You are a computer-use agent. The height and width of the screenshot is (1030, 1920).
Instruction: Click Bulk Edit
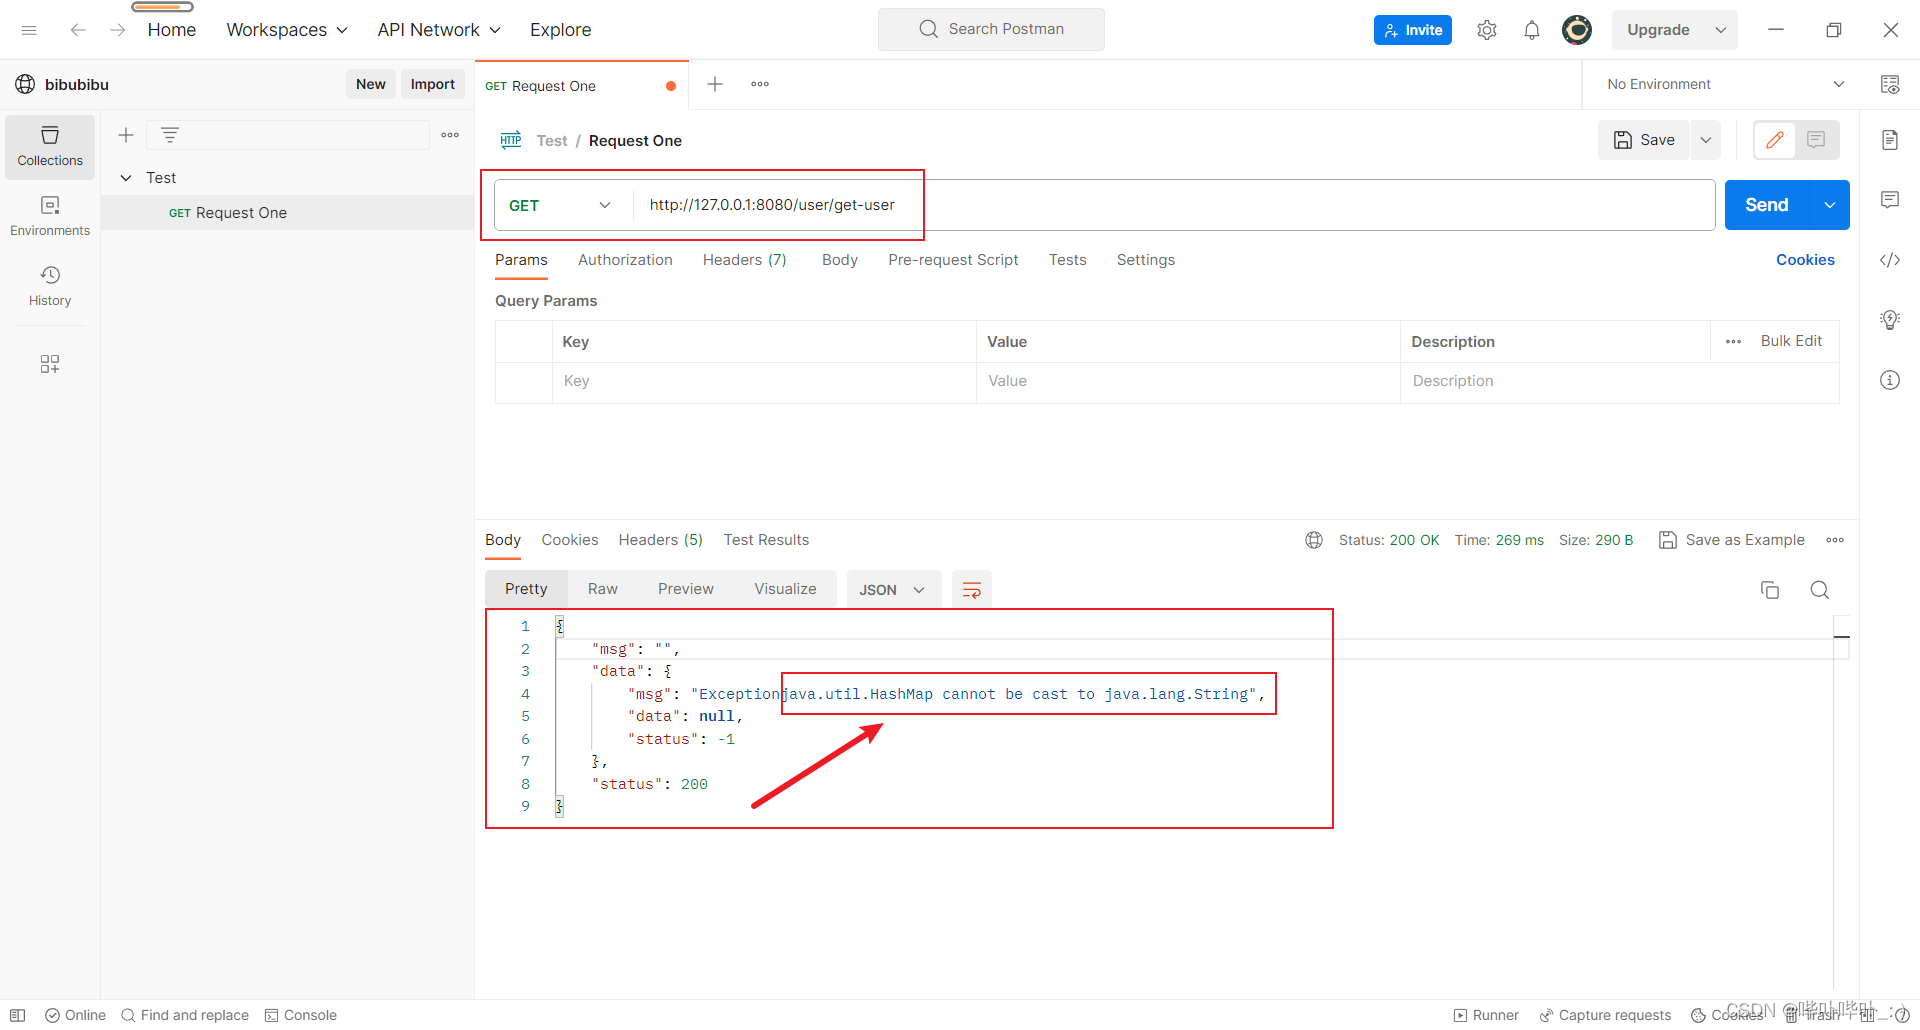1791,341
